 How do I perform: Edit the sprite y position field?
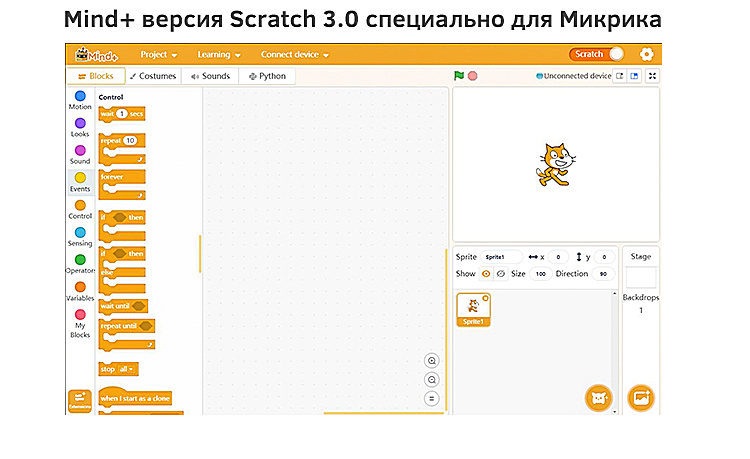(x=604, y=257)
